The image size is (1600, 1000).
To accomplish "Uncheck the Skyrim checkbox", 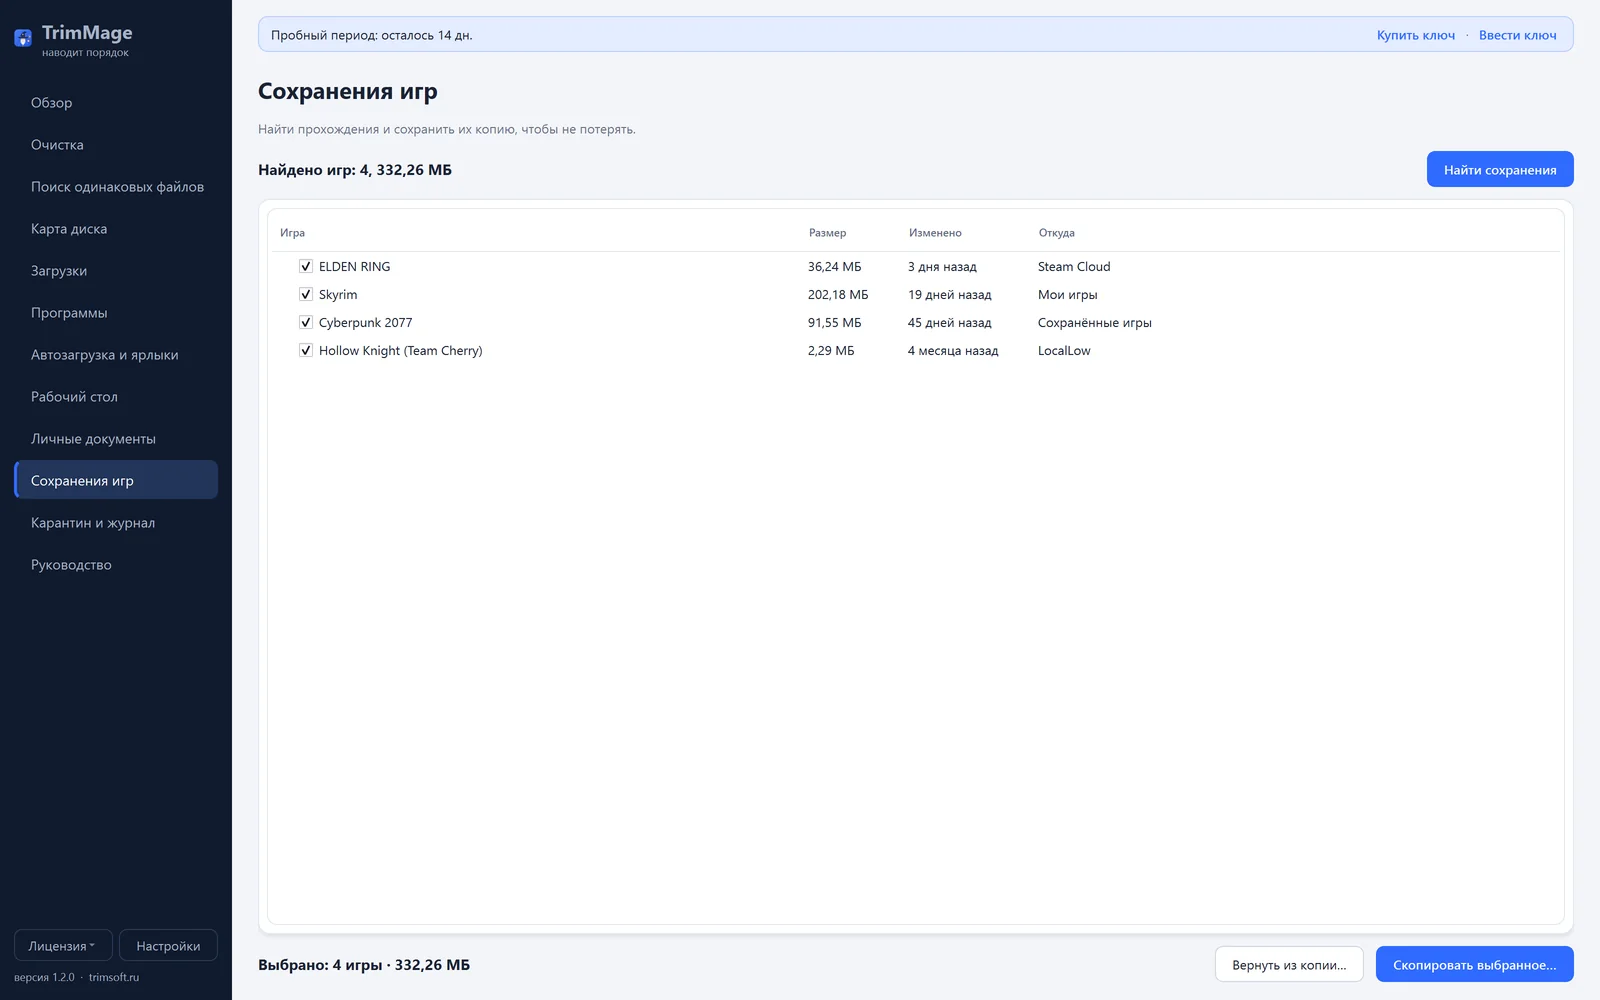I will 306,294.
